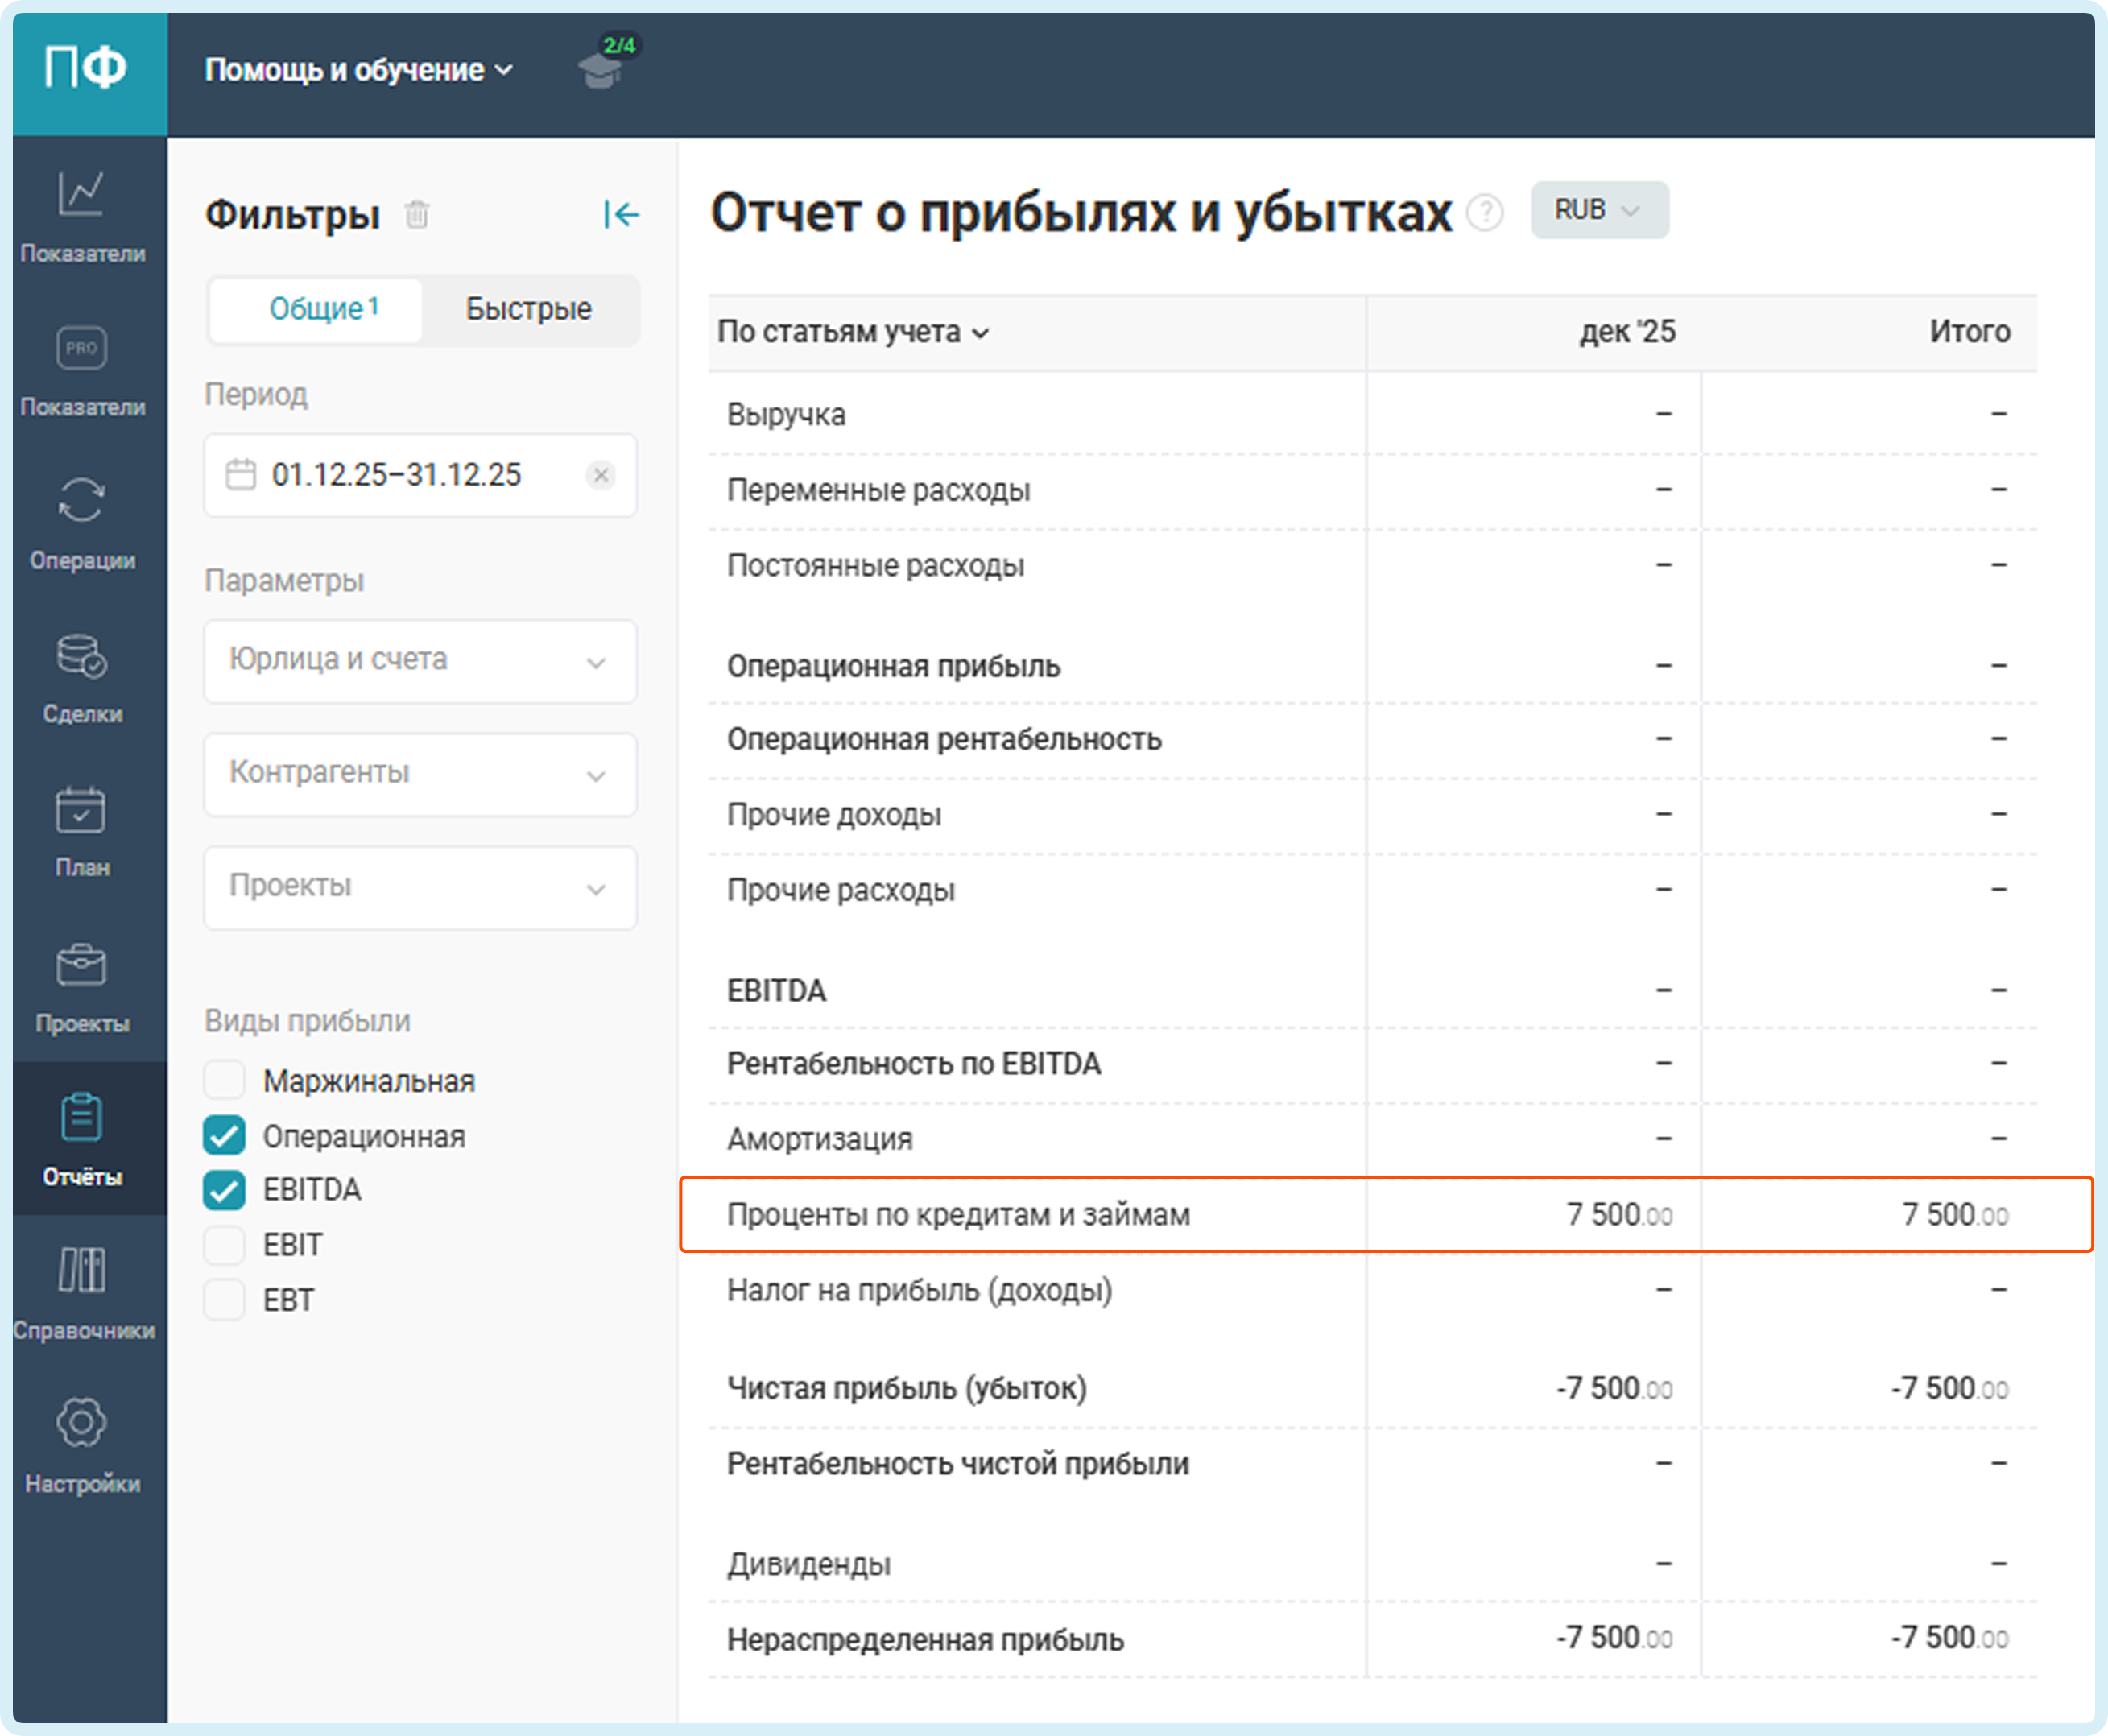Click the trash icon to clear filters

[x=417, y=214]
